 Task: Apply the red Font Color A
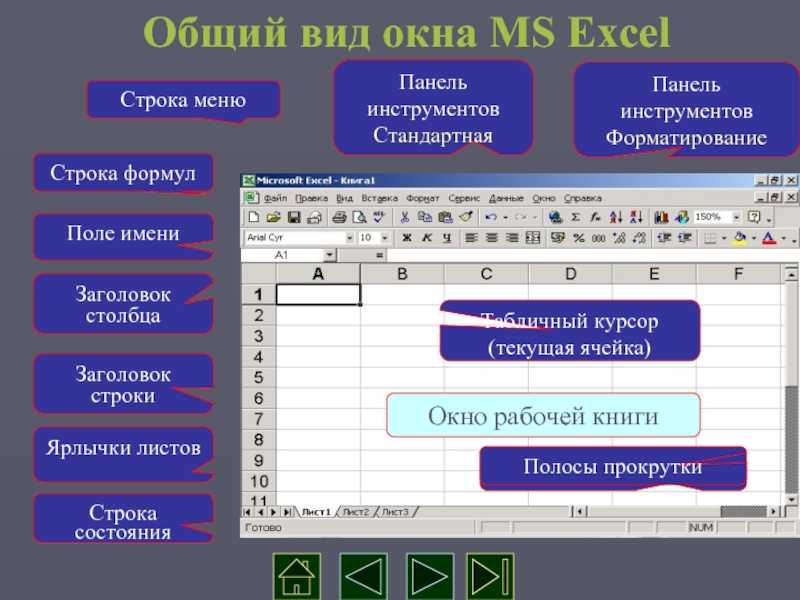(x=769, y=238)
